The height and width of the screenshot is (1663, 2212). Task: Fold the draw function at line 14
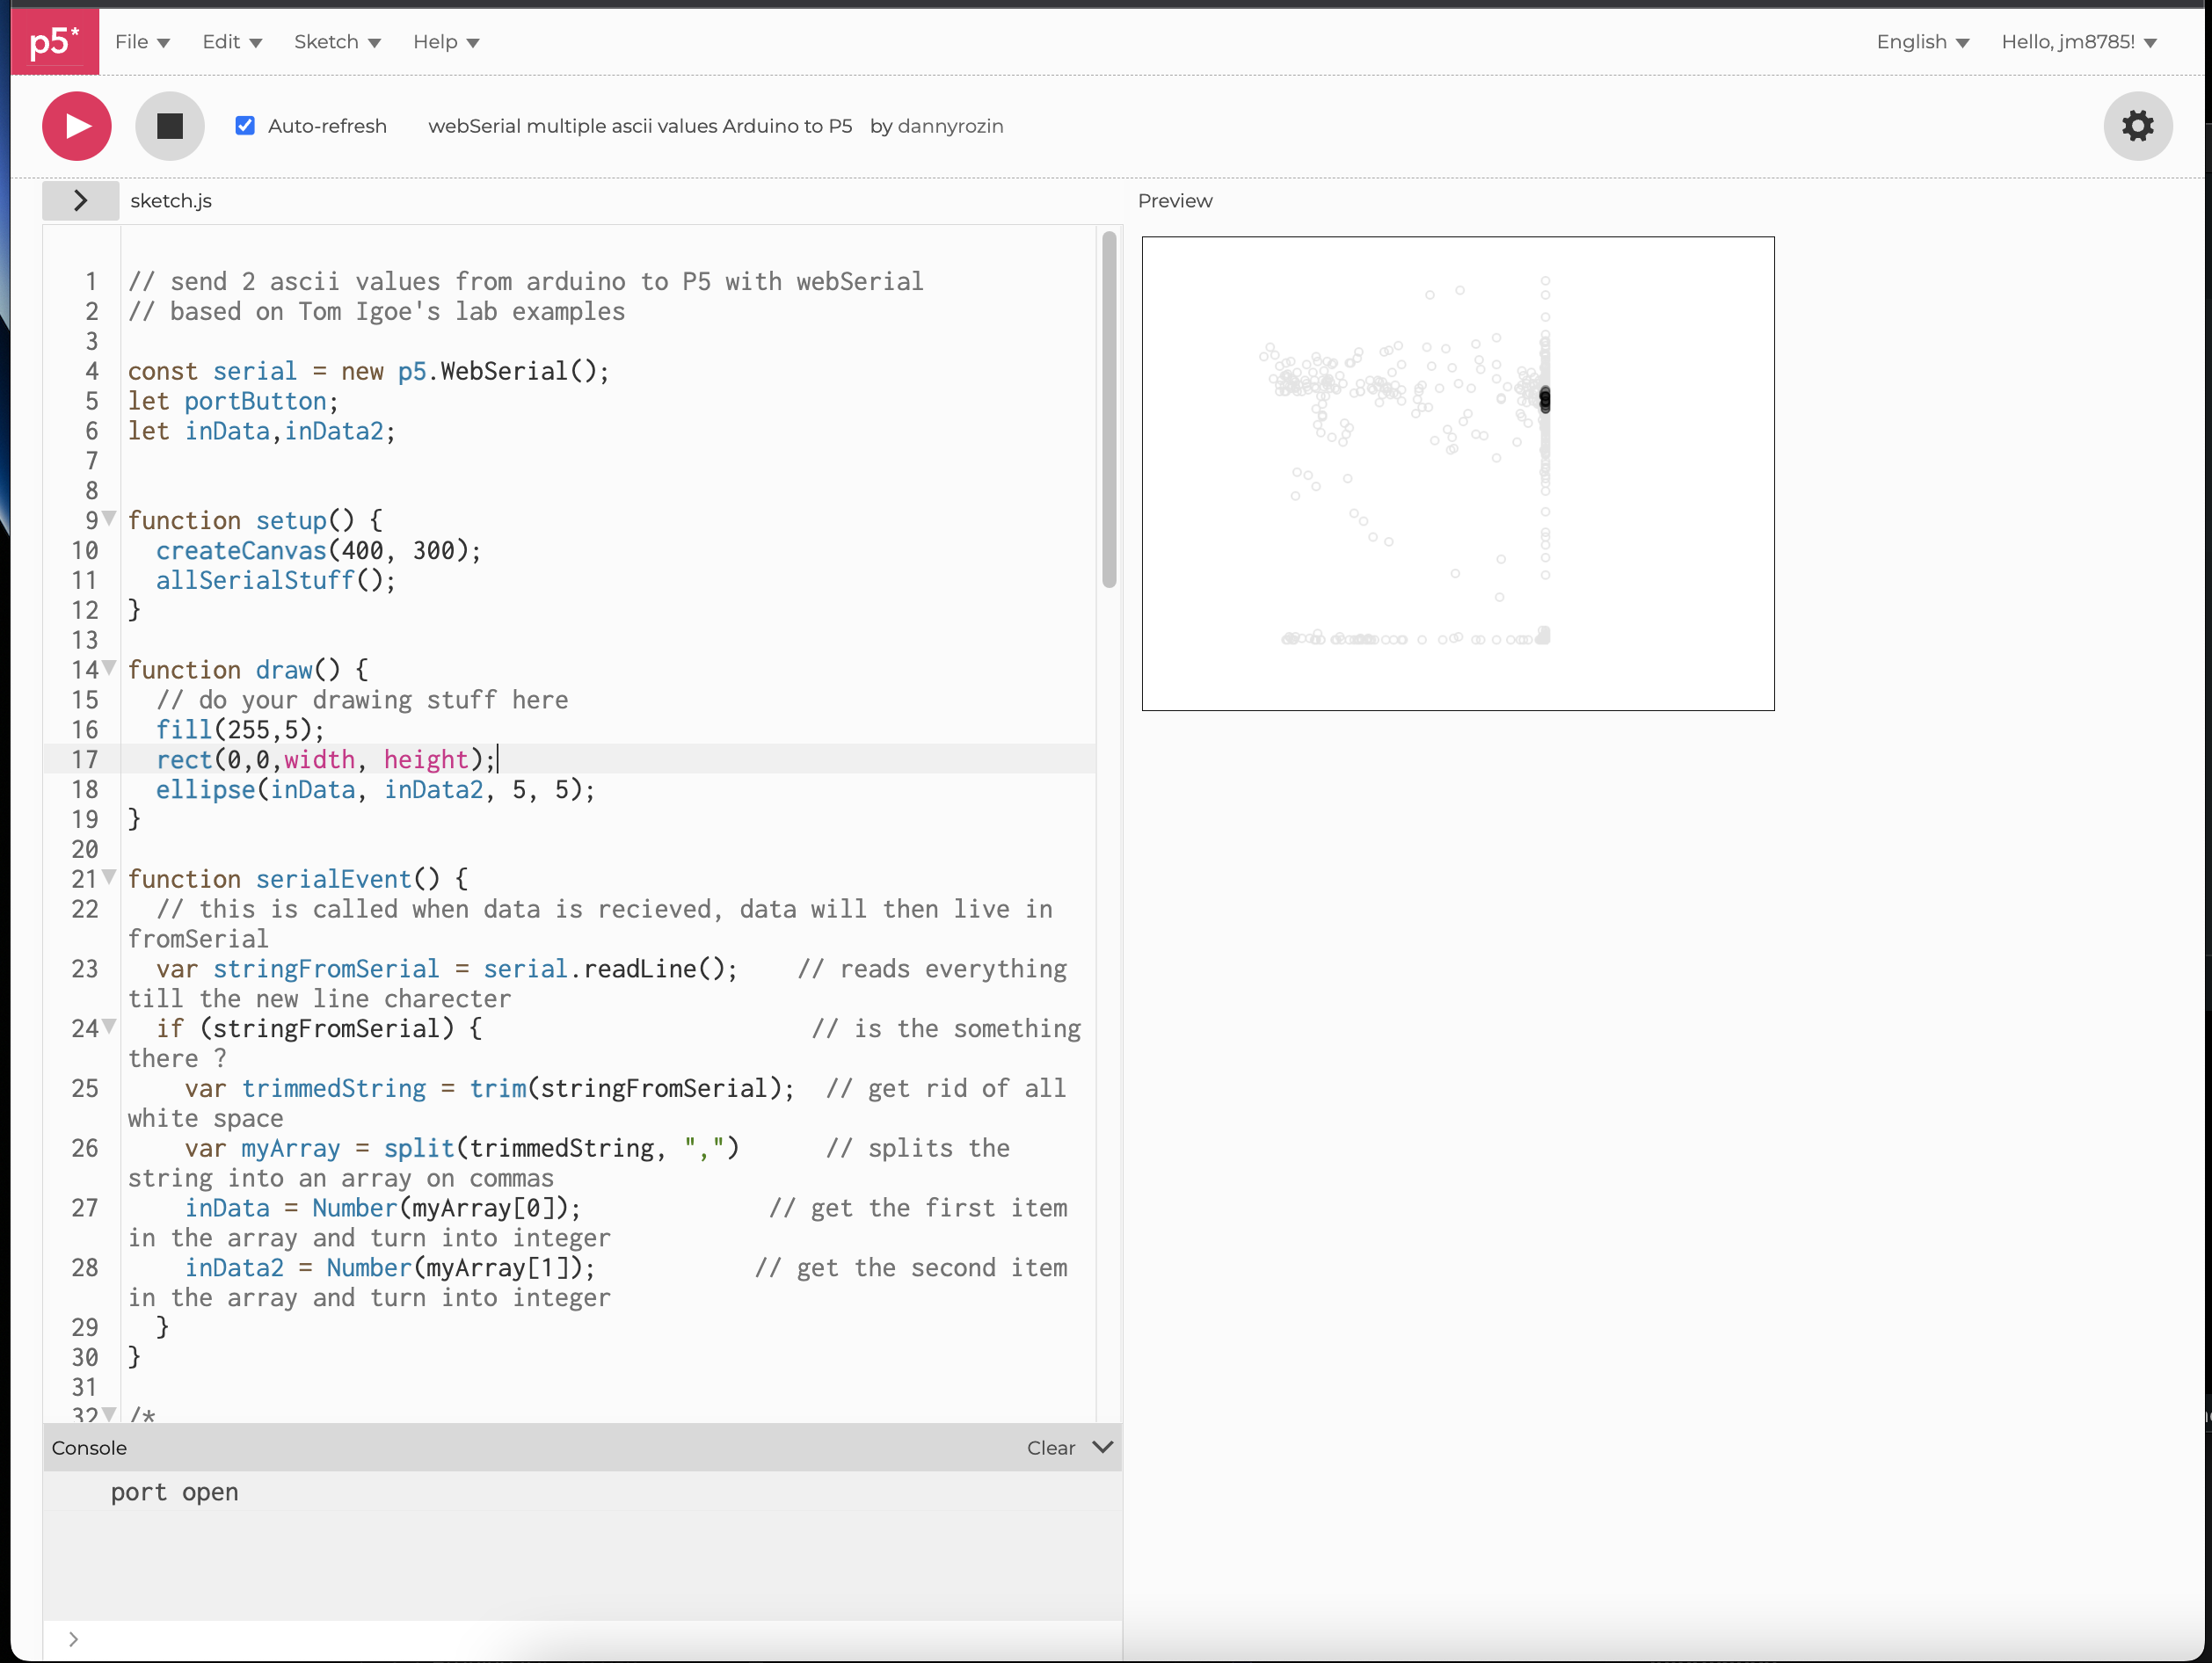click(x=110, y=667)
